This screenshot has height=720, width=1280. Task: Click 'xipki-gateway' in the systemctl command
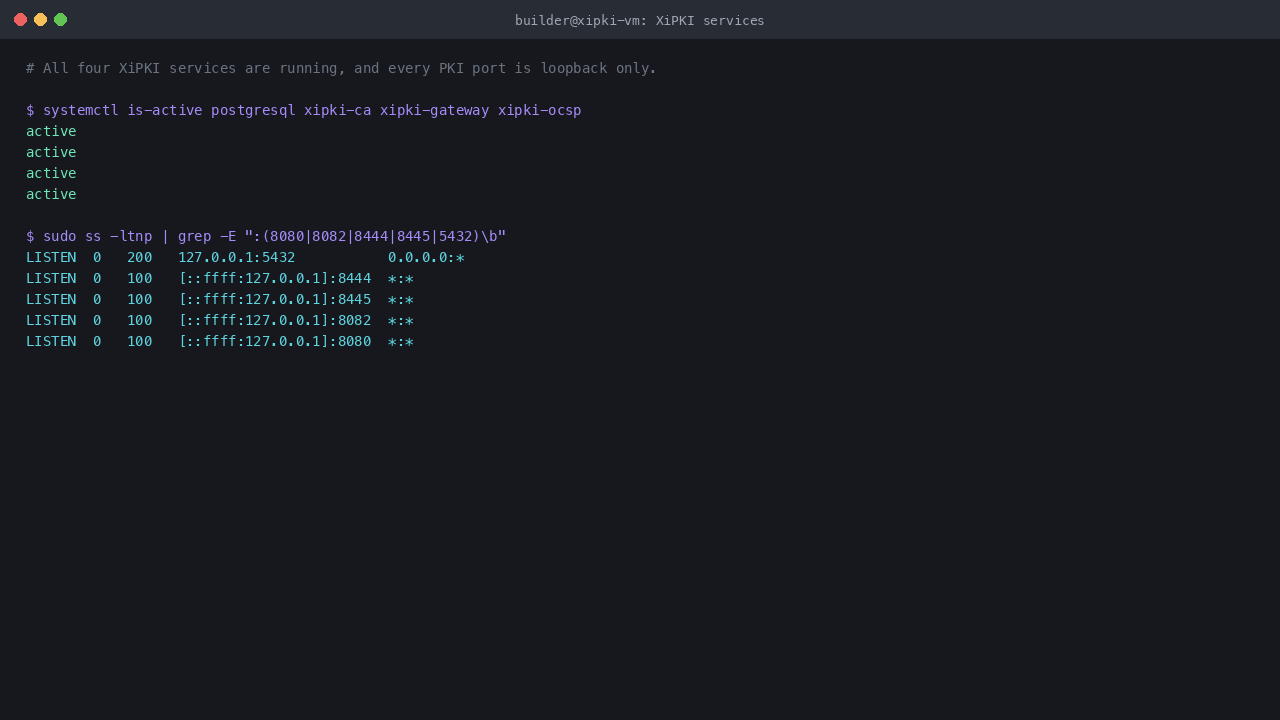[434, 110]
